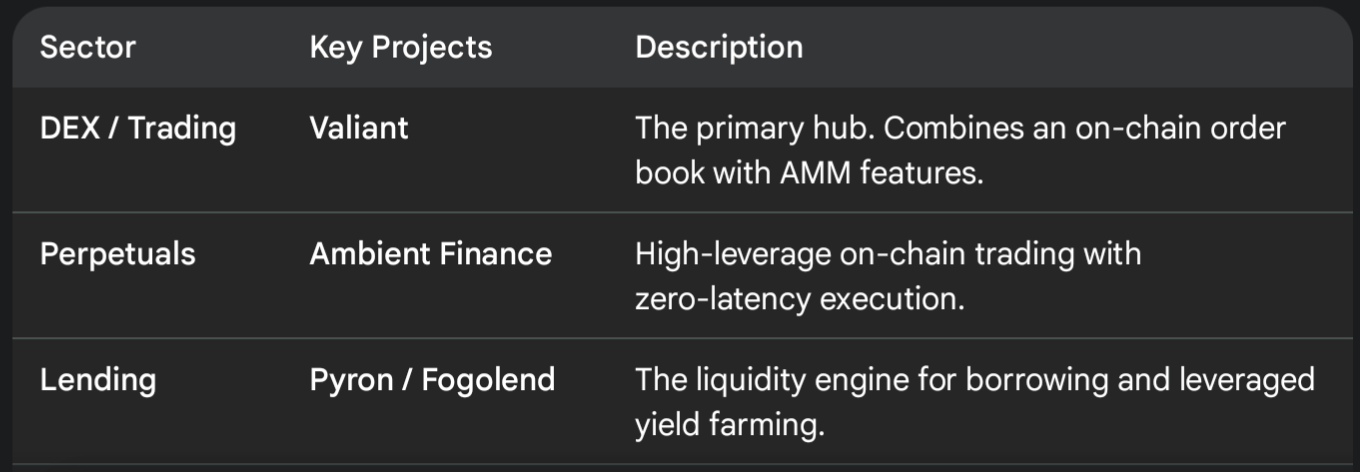Click the "yield farming" text line

click(730, 426)
